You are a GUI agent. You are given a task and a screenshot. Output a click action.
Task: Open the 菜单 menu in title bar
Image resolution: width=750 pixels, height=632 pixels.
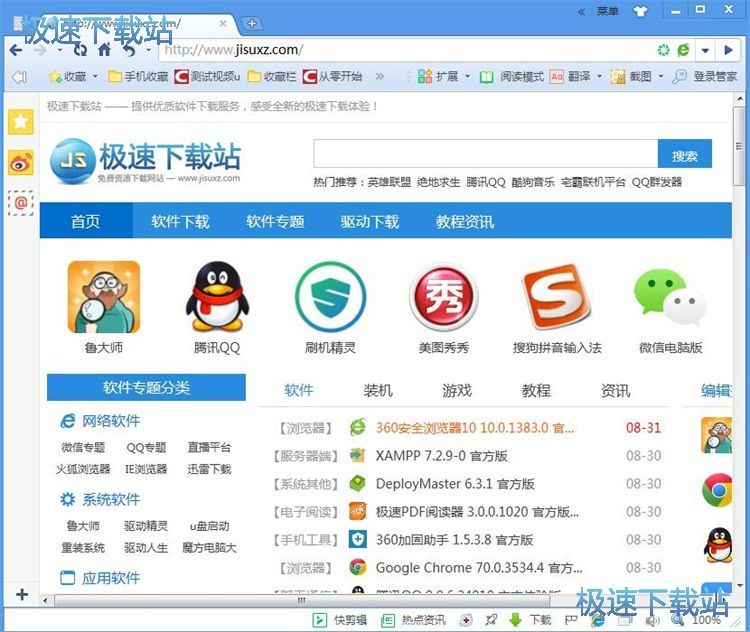(x=607, y=11)
